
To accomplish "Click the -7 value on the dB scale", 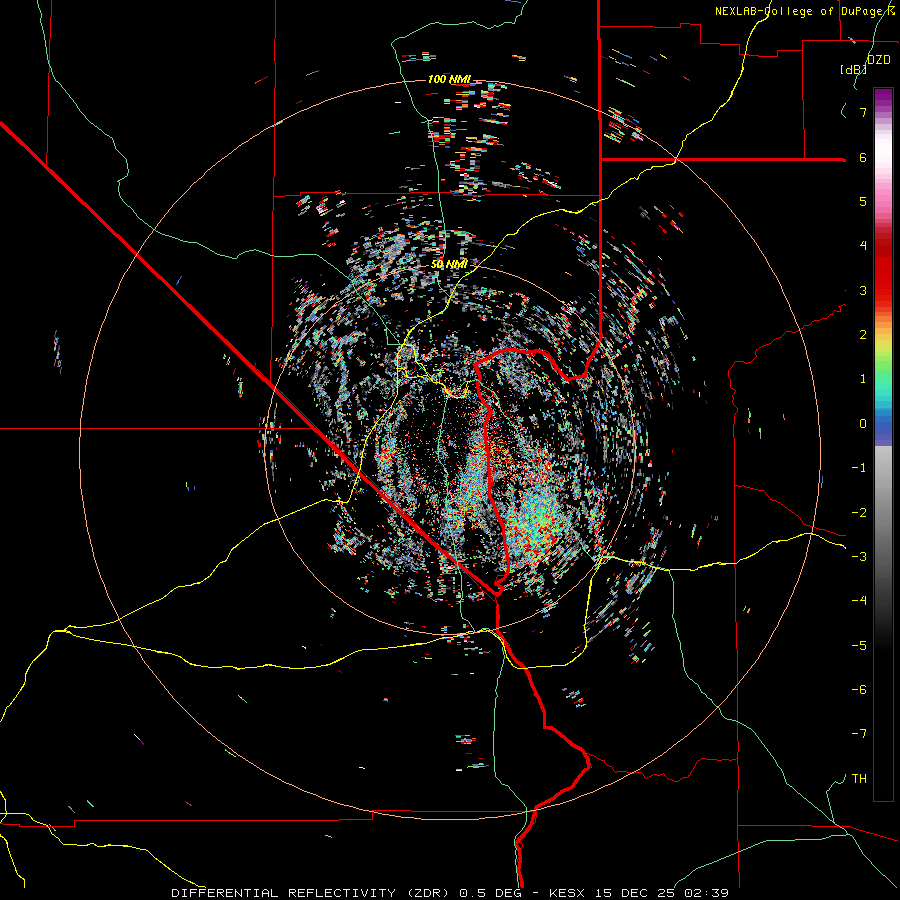I will point(859,734).
